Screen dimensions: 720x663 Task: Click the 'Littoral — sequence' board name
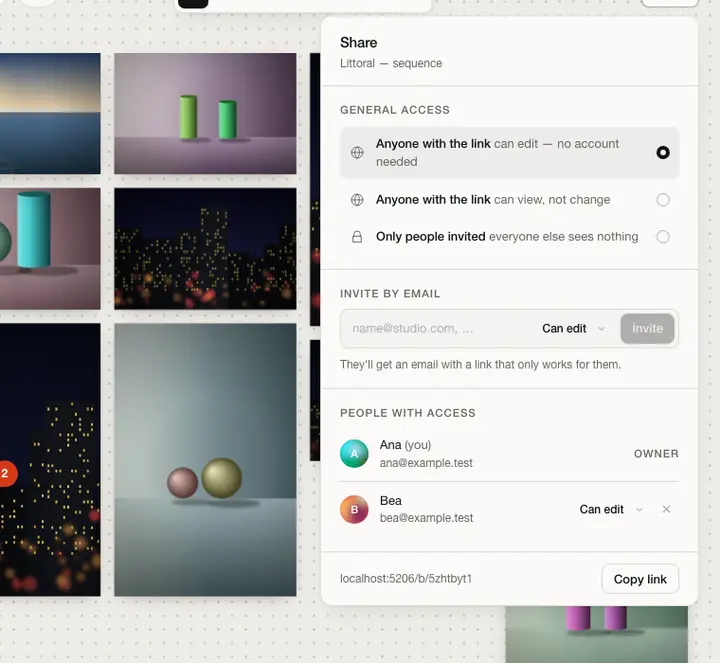pos(391,63)
